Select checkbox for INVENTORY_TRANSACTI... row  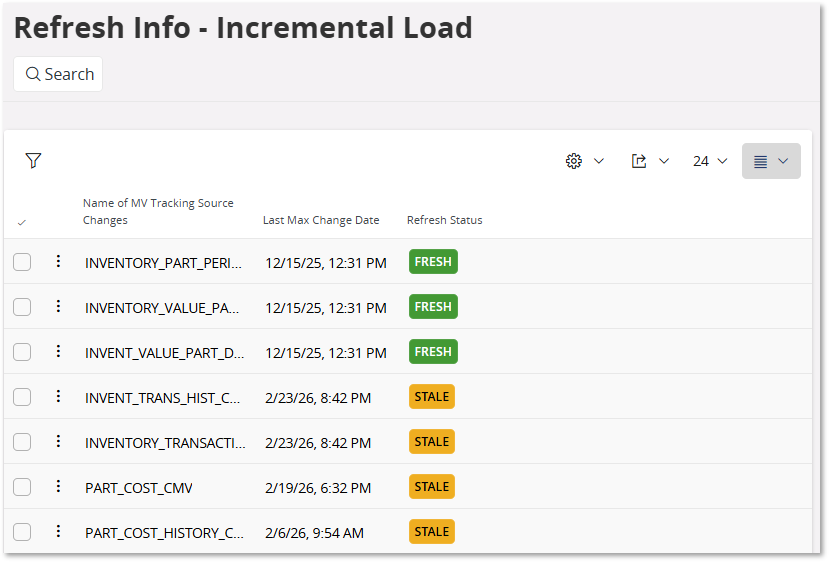click(22, 441)
